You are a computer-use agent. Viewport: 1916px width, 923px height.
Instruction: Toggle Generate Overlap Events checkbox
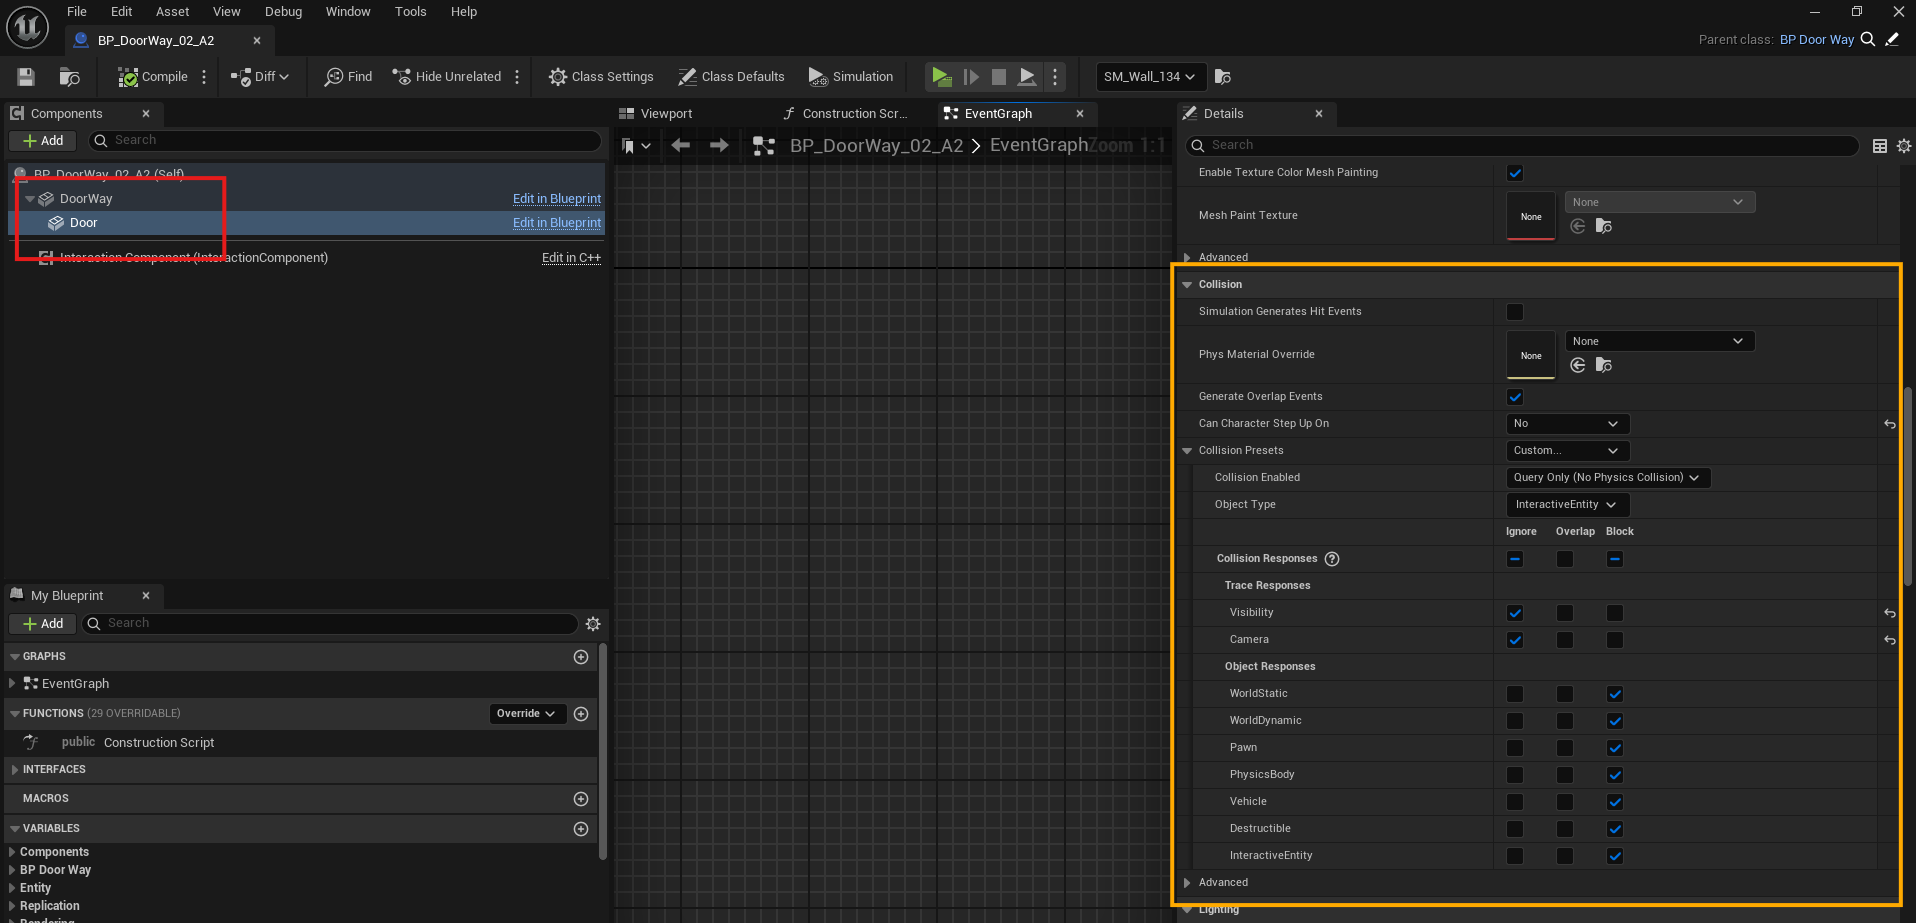(1515, 397)
